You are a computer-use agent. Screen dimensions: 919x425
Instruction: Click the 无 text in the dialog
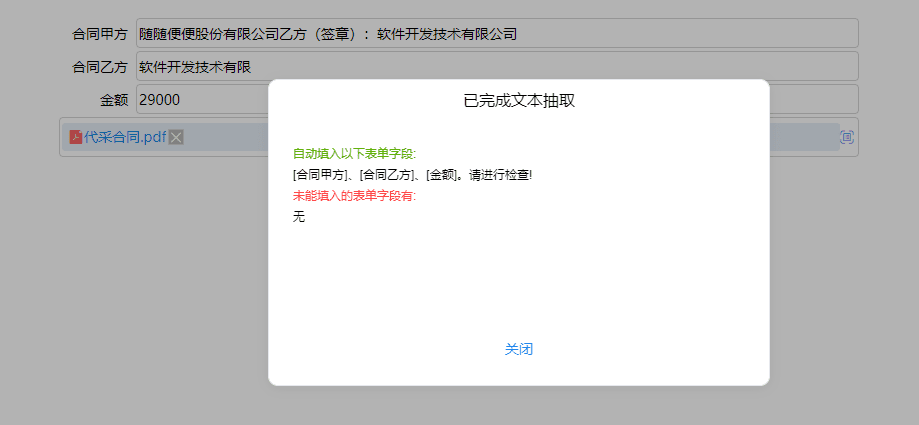point(299,217)
